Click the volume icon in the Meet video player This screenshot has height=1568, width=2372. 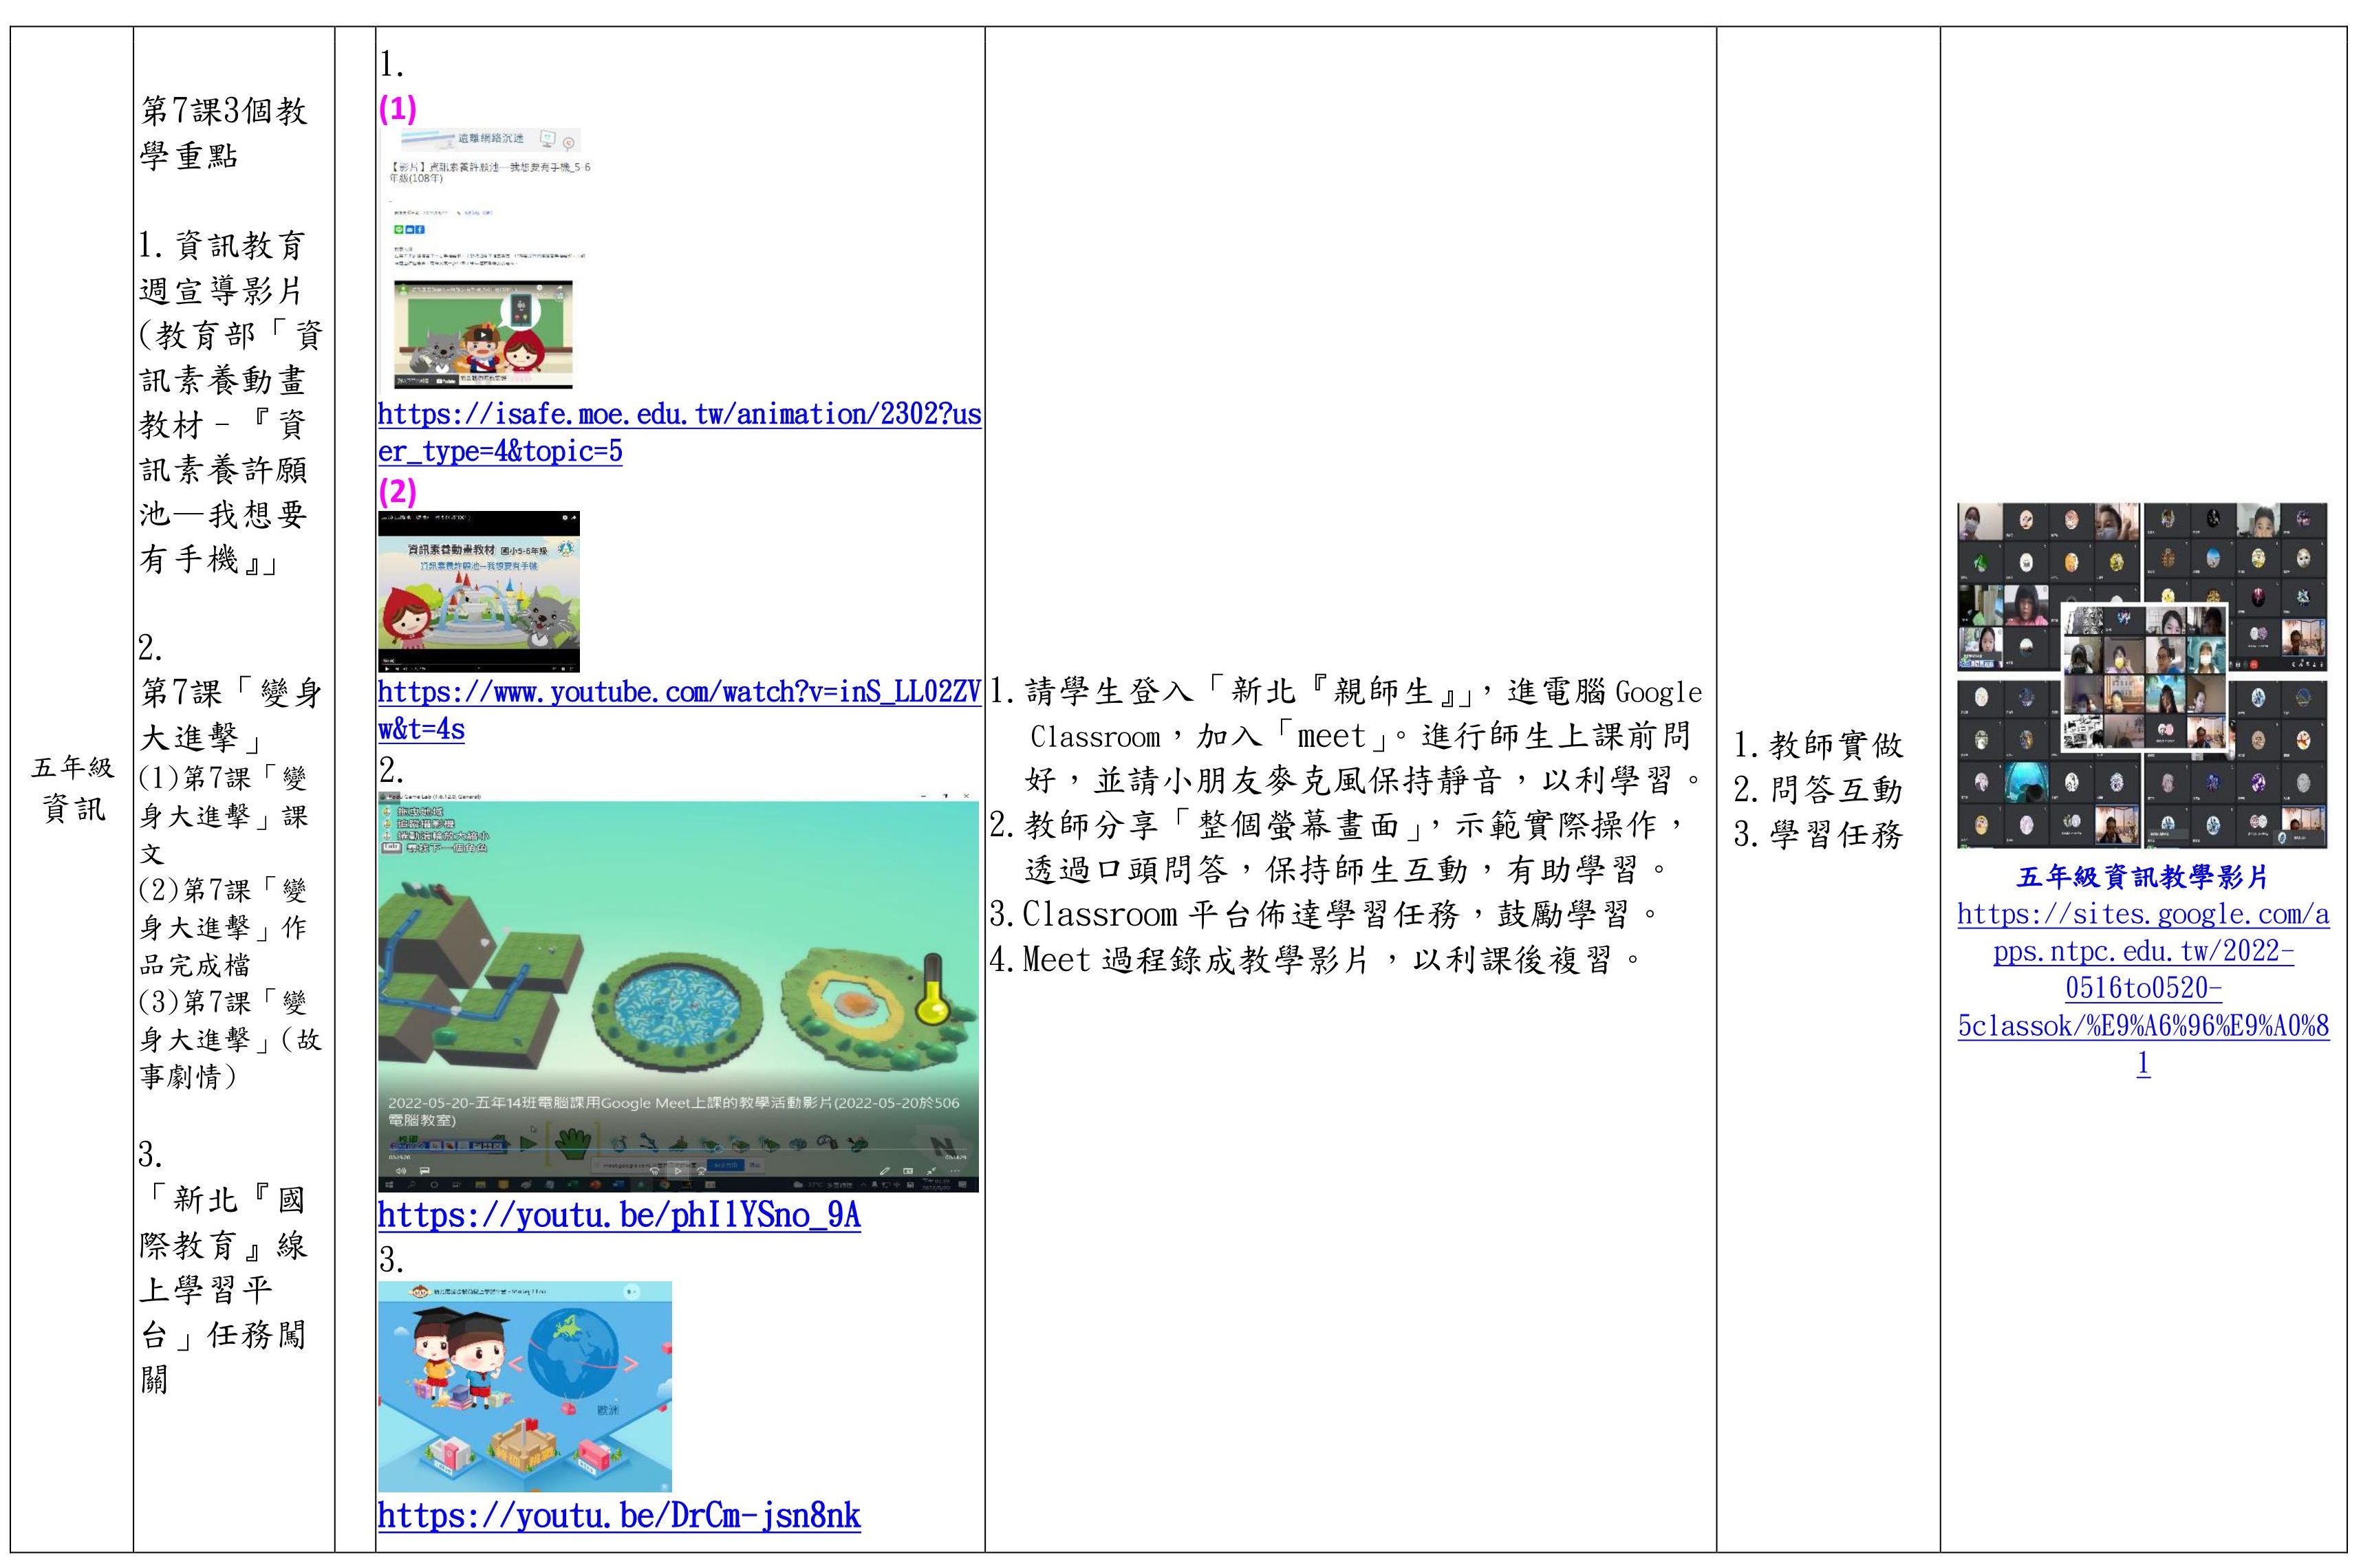(x=401, y=1170)
